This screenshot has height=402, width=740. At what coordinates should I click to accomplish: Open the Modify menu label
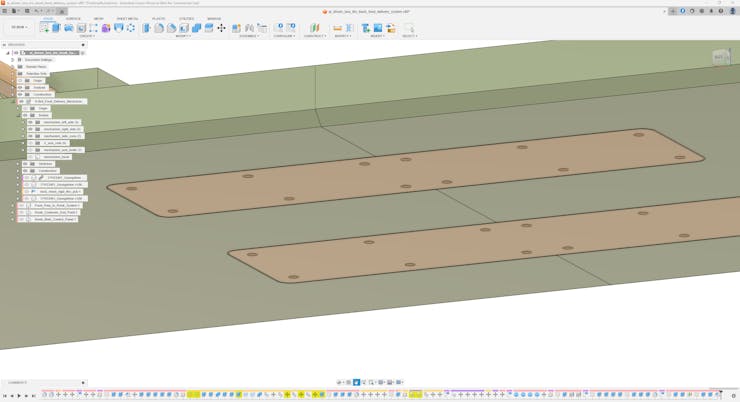(183, 36)
